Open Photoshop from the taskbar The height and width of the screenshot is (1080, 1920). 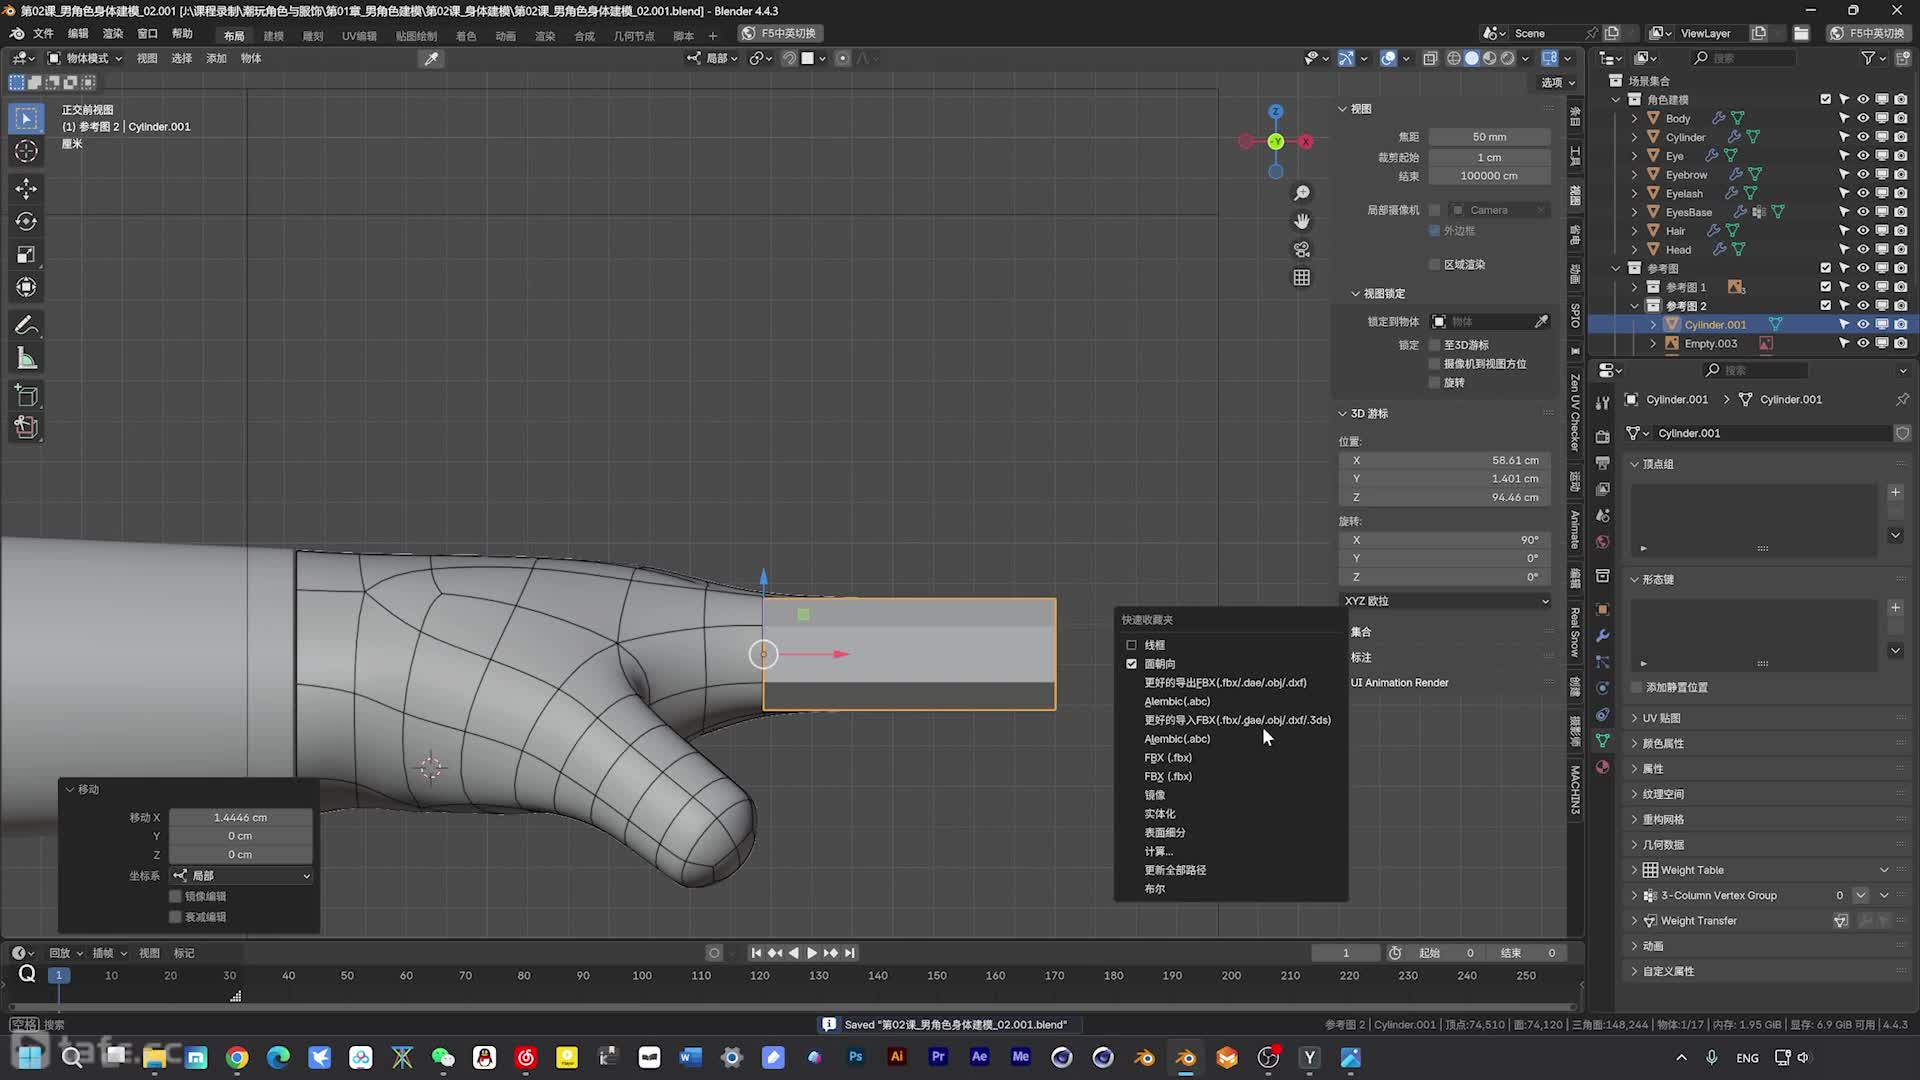855,1057
